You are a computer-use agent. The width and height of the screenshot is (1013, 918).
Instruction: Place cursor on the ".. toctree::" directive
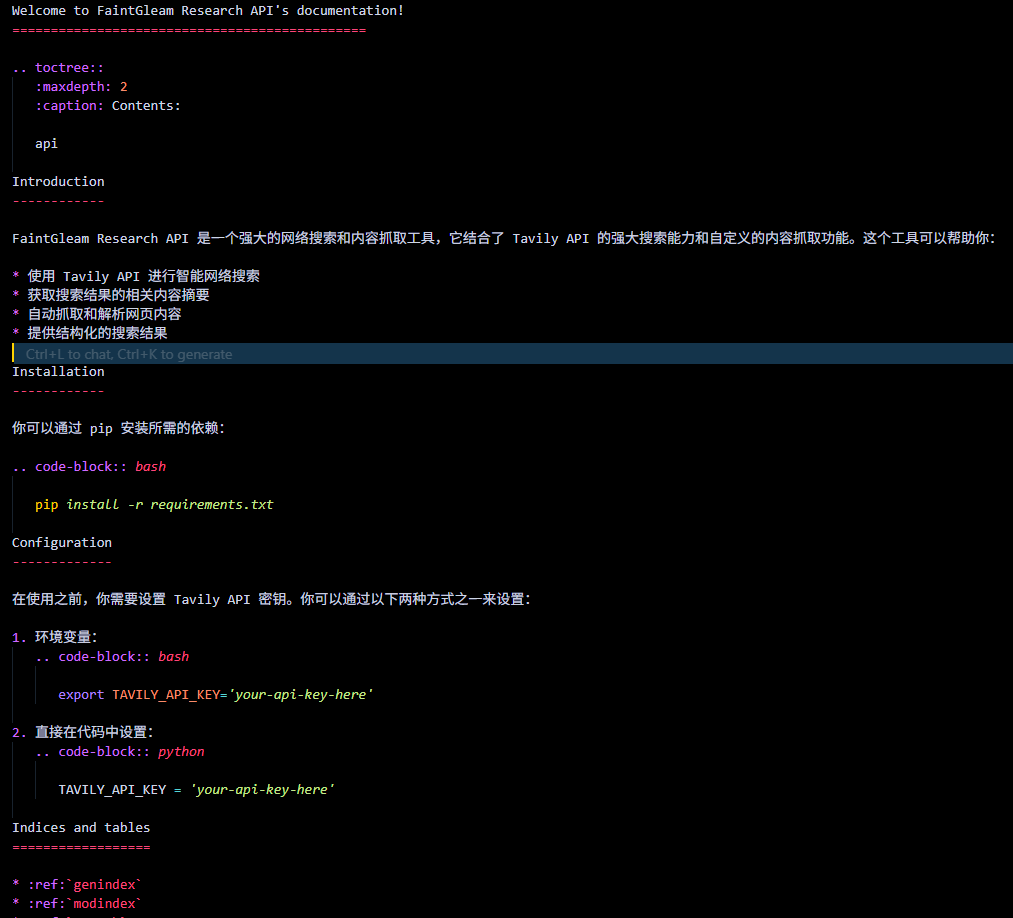pyautogui.click(x=58, y=68)
